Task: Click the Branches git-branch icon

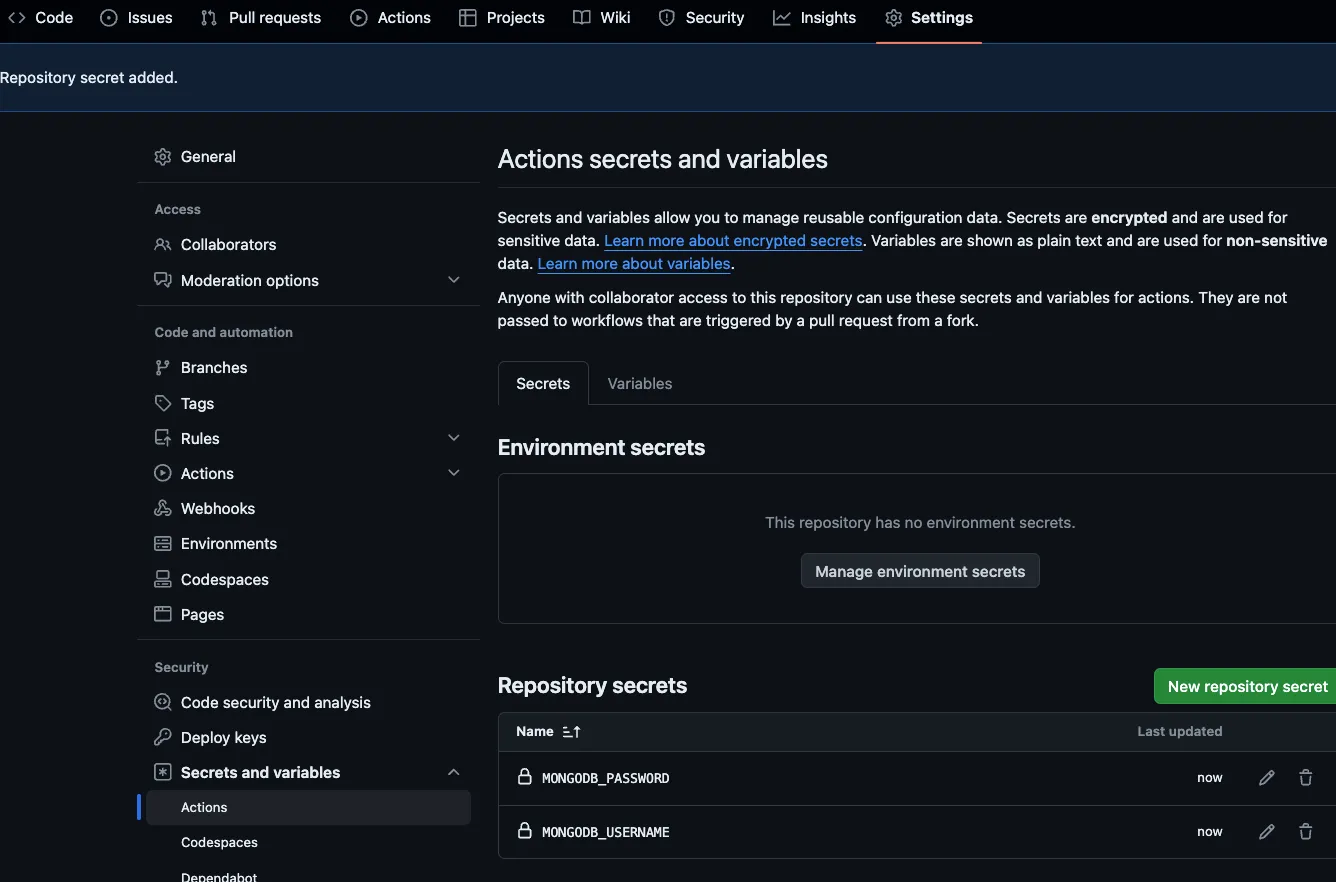Action: (163, 368)
